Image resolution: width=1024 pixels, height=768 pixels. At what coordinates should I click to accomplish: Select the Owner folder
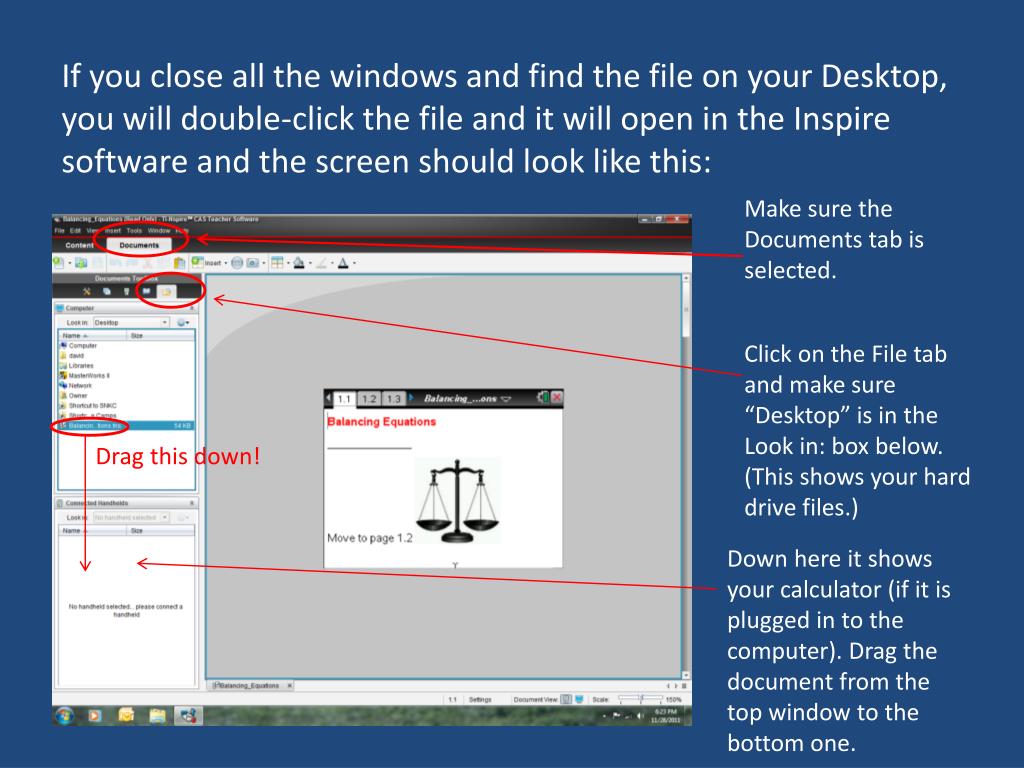[x=126, y=395]
